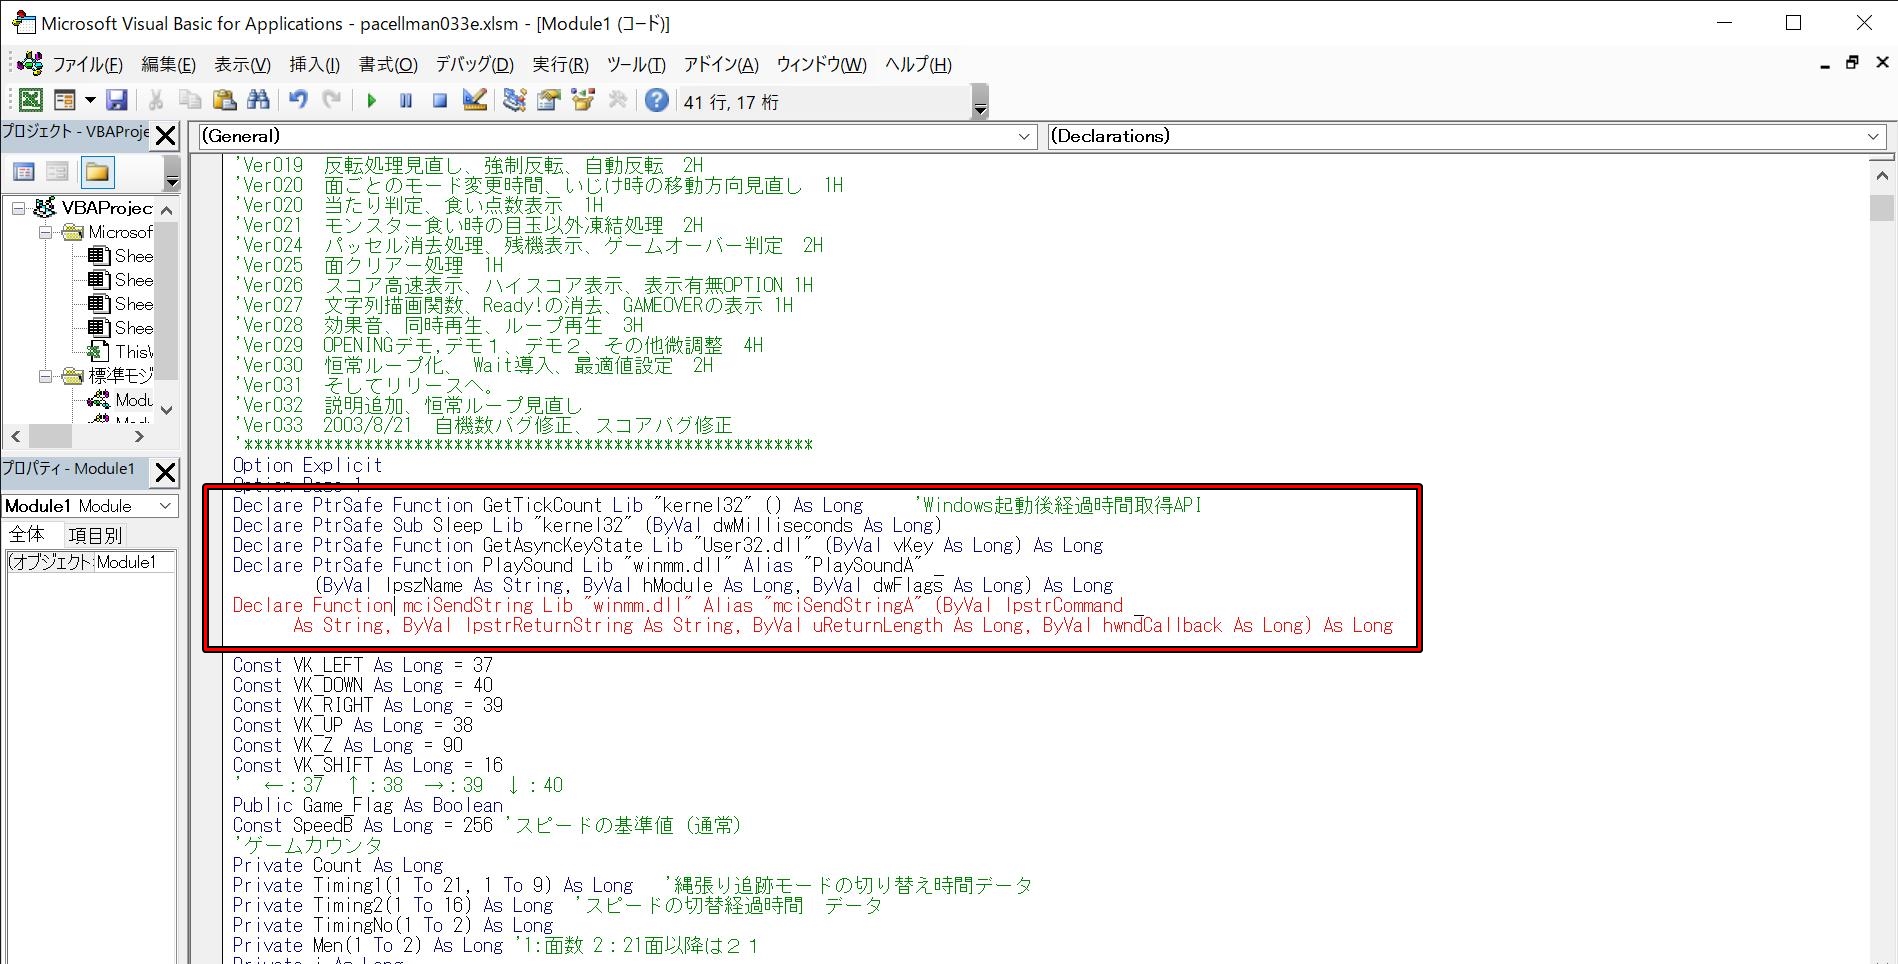Collapse the VBAProject tree node
Viewport: 1898px width, 964px height.
coord(18,208)
